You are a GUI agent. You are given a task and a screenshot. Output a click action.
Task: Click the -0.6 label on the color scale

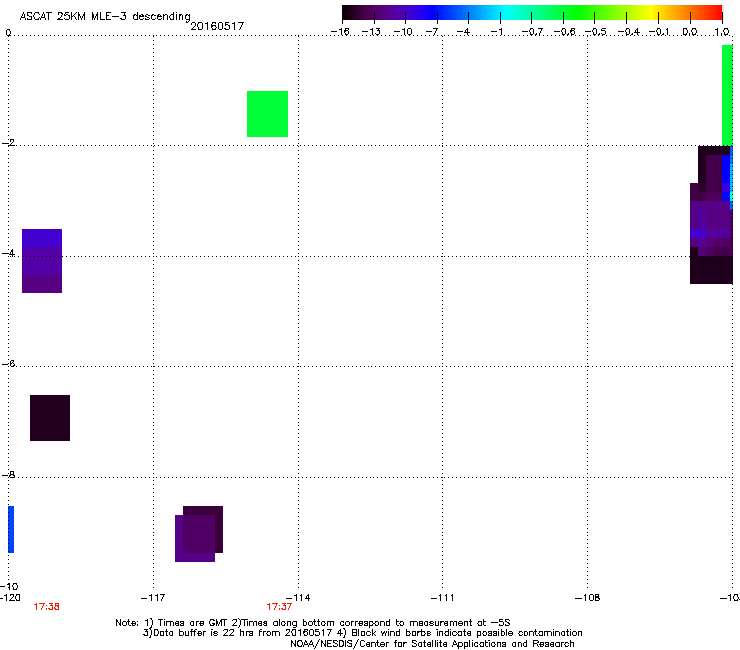pyautogui.click(x=564, y=32)
